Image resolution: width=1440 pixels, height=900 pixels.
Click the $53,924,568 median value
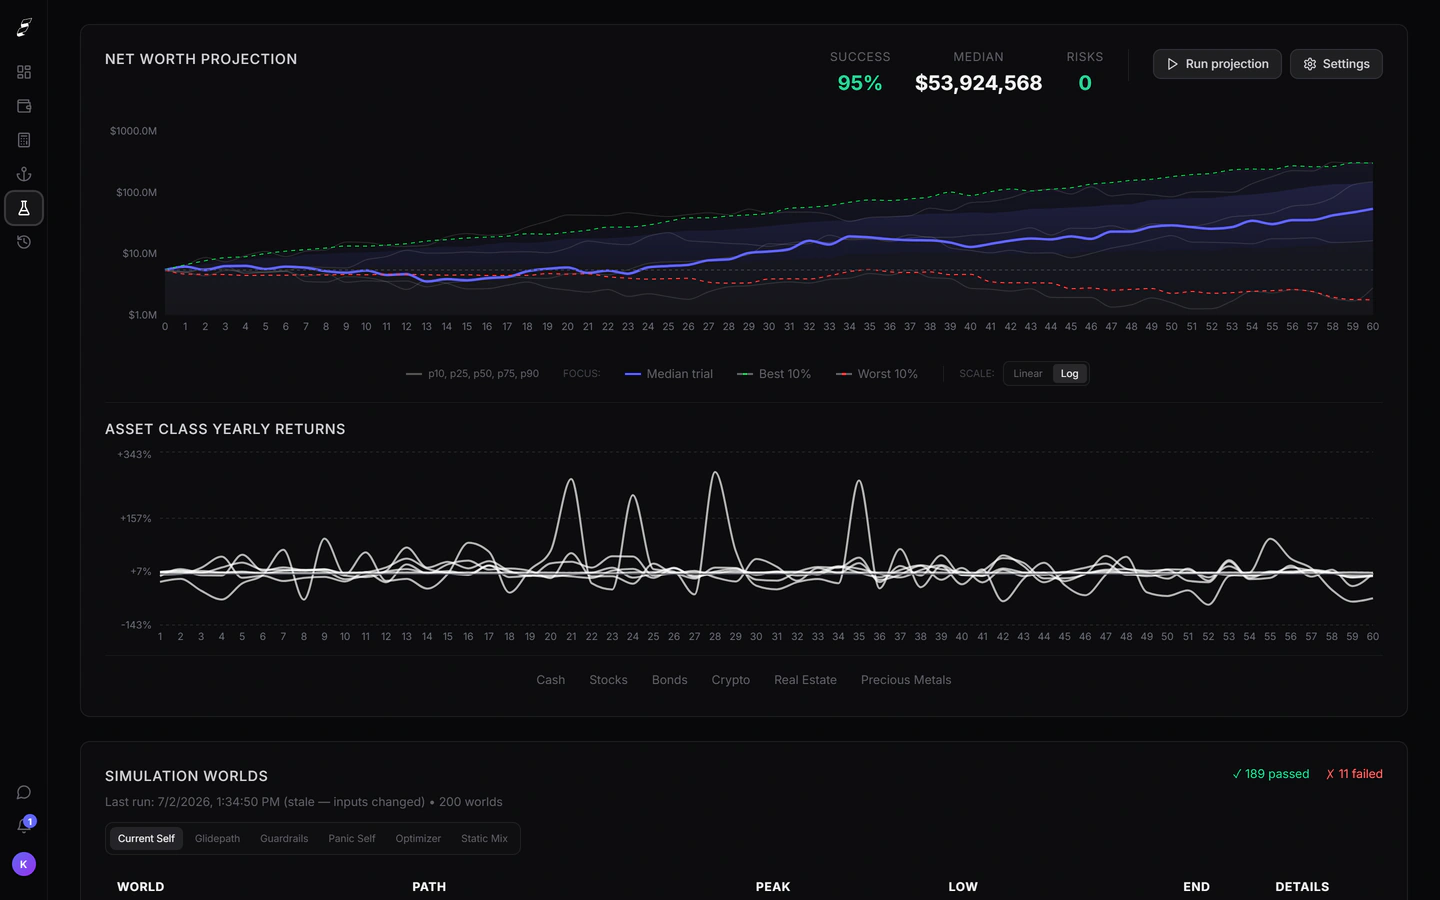click(978, 83)
